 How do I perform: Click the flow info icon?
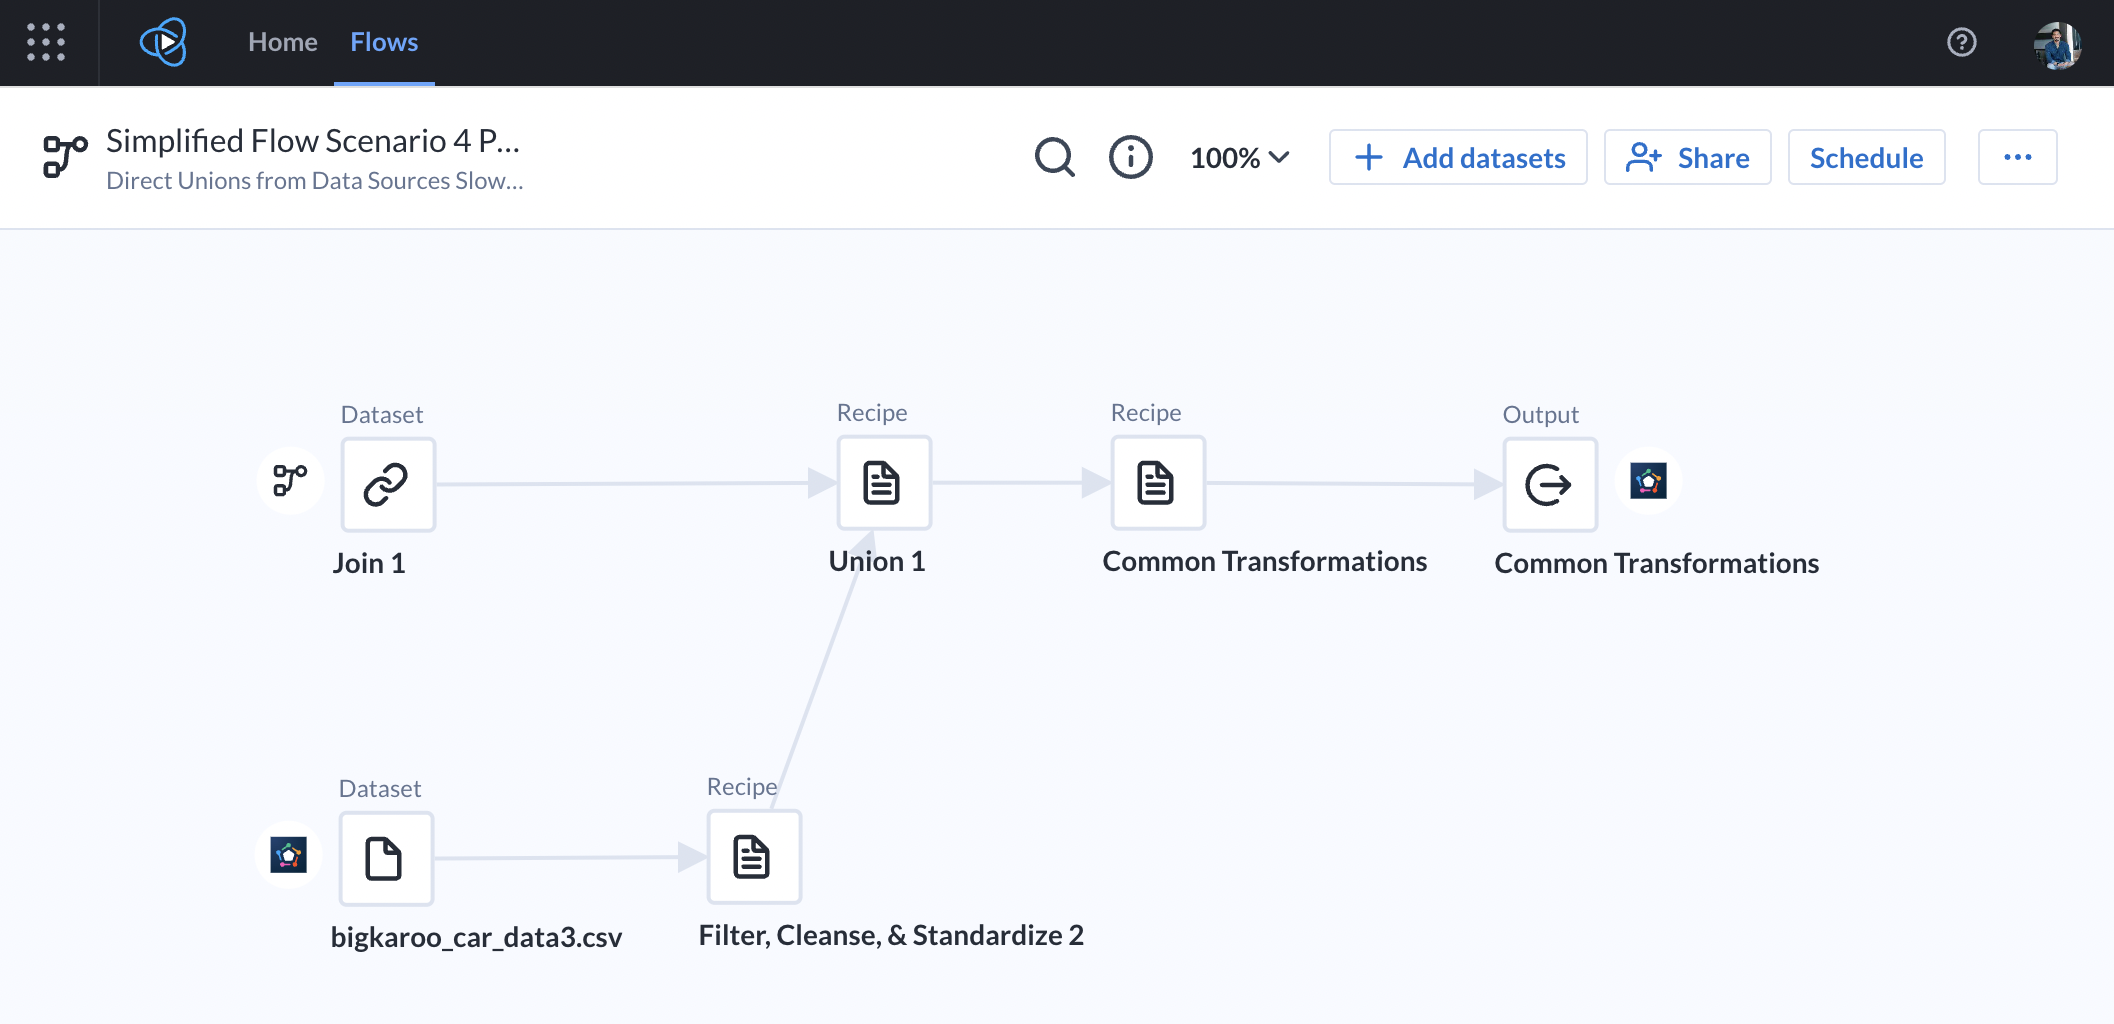pos(1130,157)
